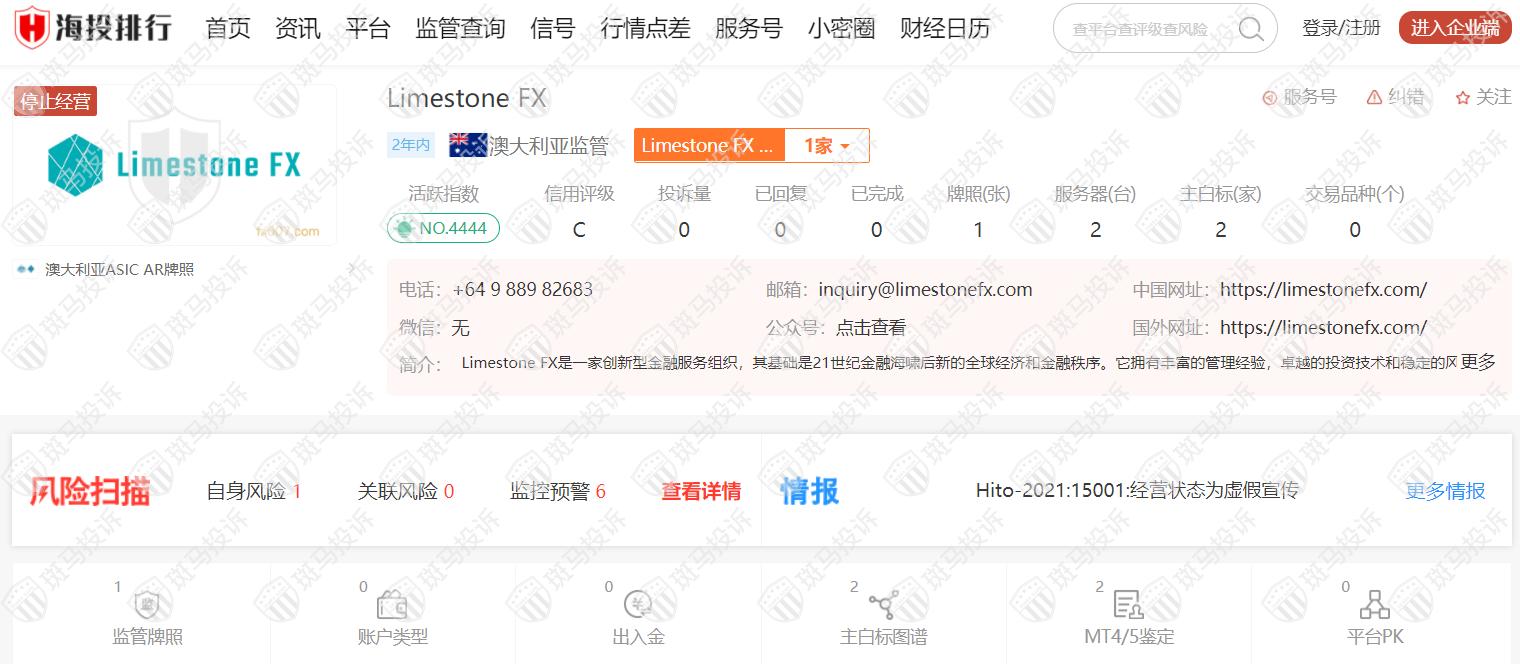This screenshot has width=1520, height=664.
Task: Click the 监控预警 6 entry
Action: (558, 491)
